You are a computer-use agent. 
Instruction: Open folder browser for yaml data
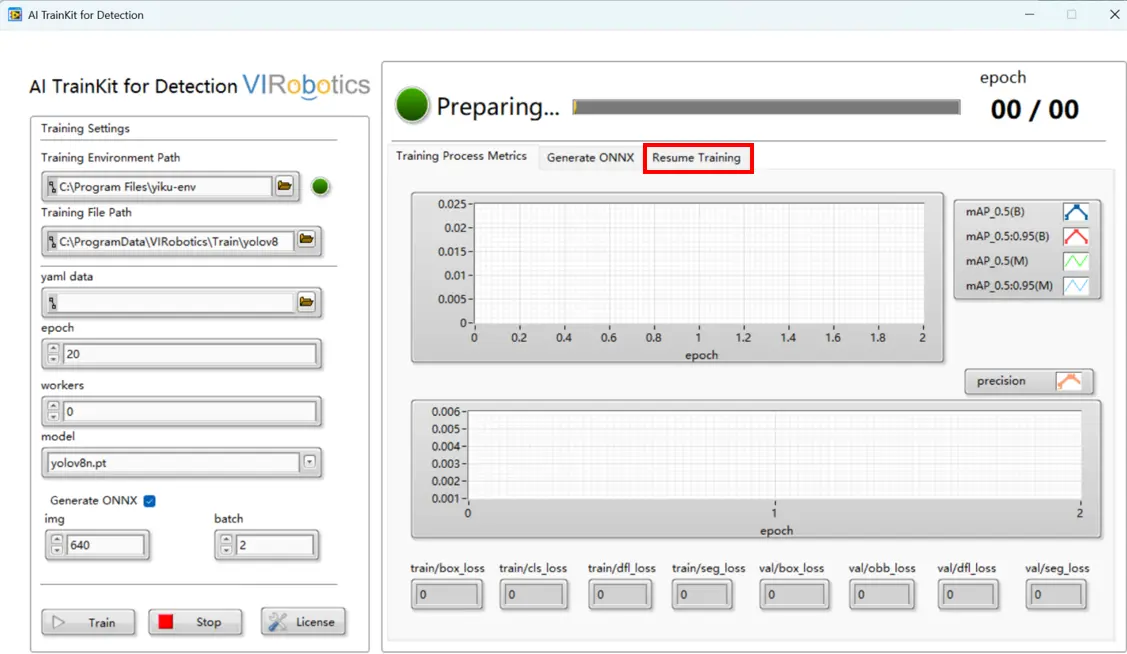point(306,302)
